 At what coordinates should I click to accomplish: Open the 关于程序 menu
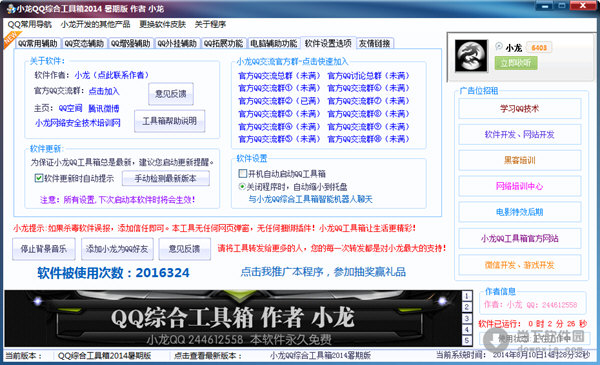210,24
